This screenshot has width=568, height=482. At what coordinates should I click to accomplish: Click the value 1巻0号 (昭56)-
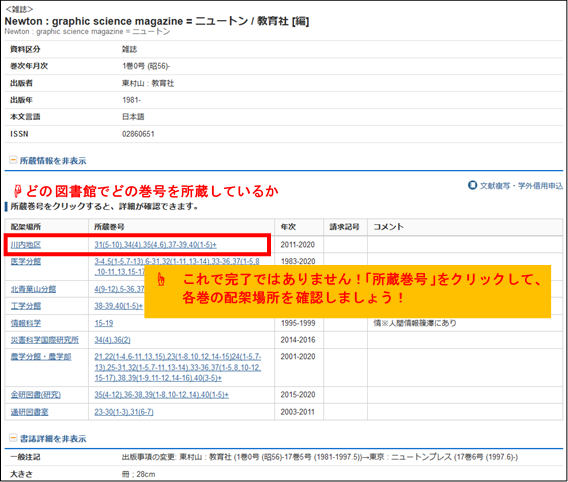146,66
